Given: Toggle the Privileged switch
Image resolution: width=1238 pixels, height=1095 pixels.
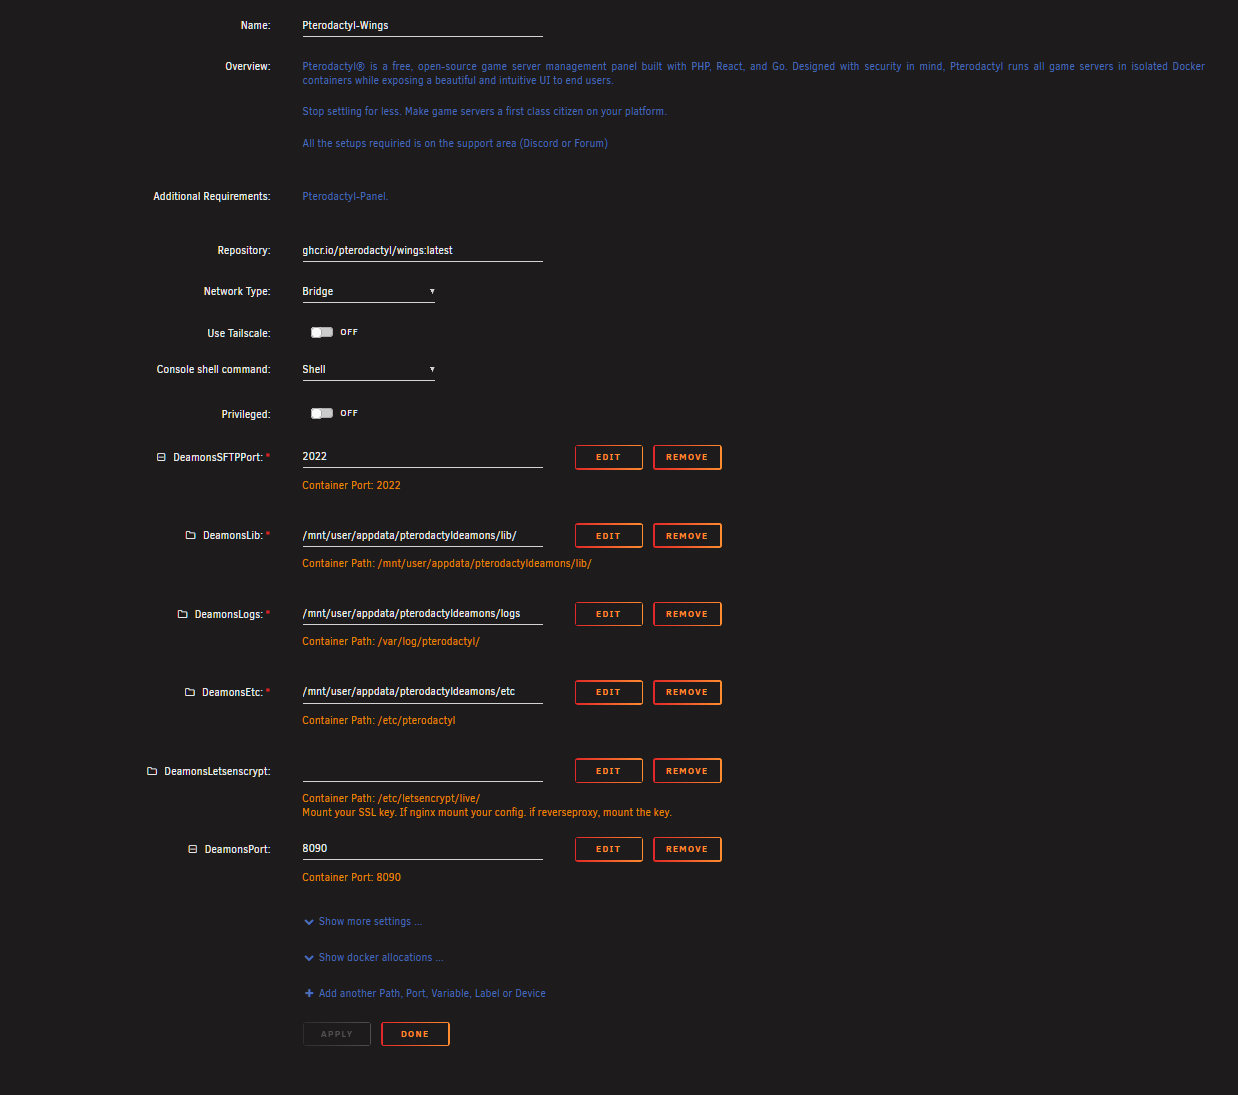Looking at the screenshot, I should pyautogui.click(x=322, y=413).
